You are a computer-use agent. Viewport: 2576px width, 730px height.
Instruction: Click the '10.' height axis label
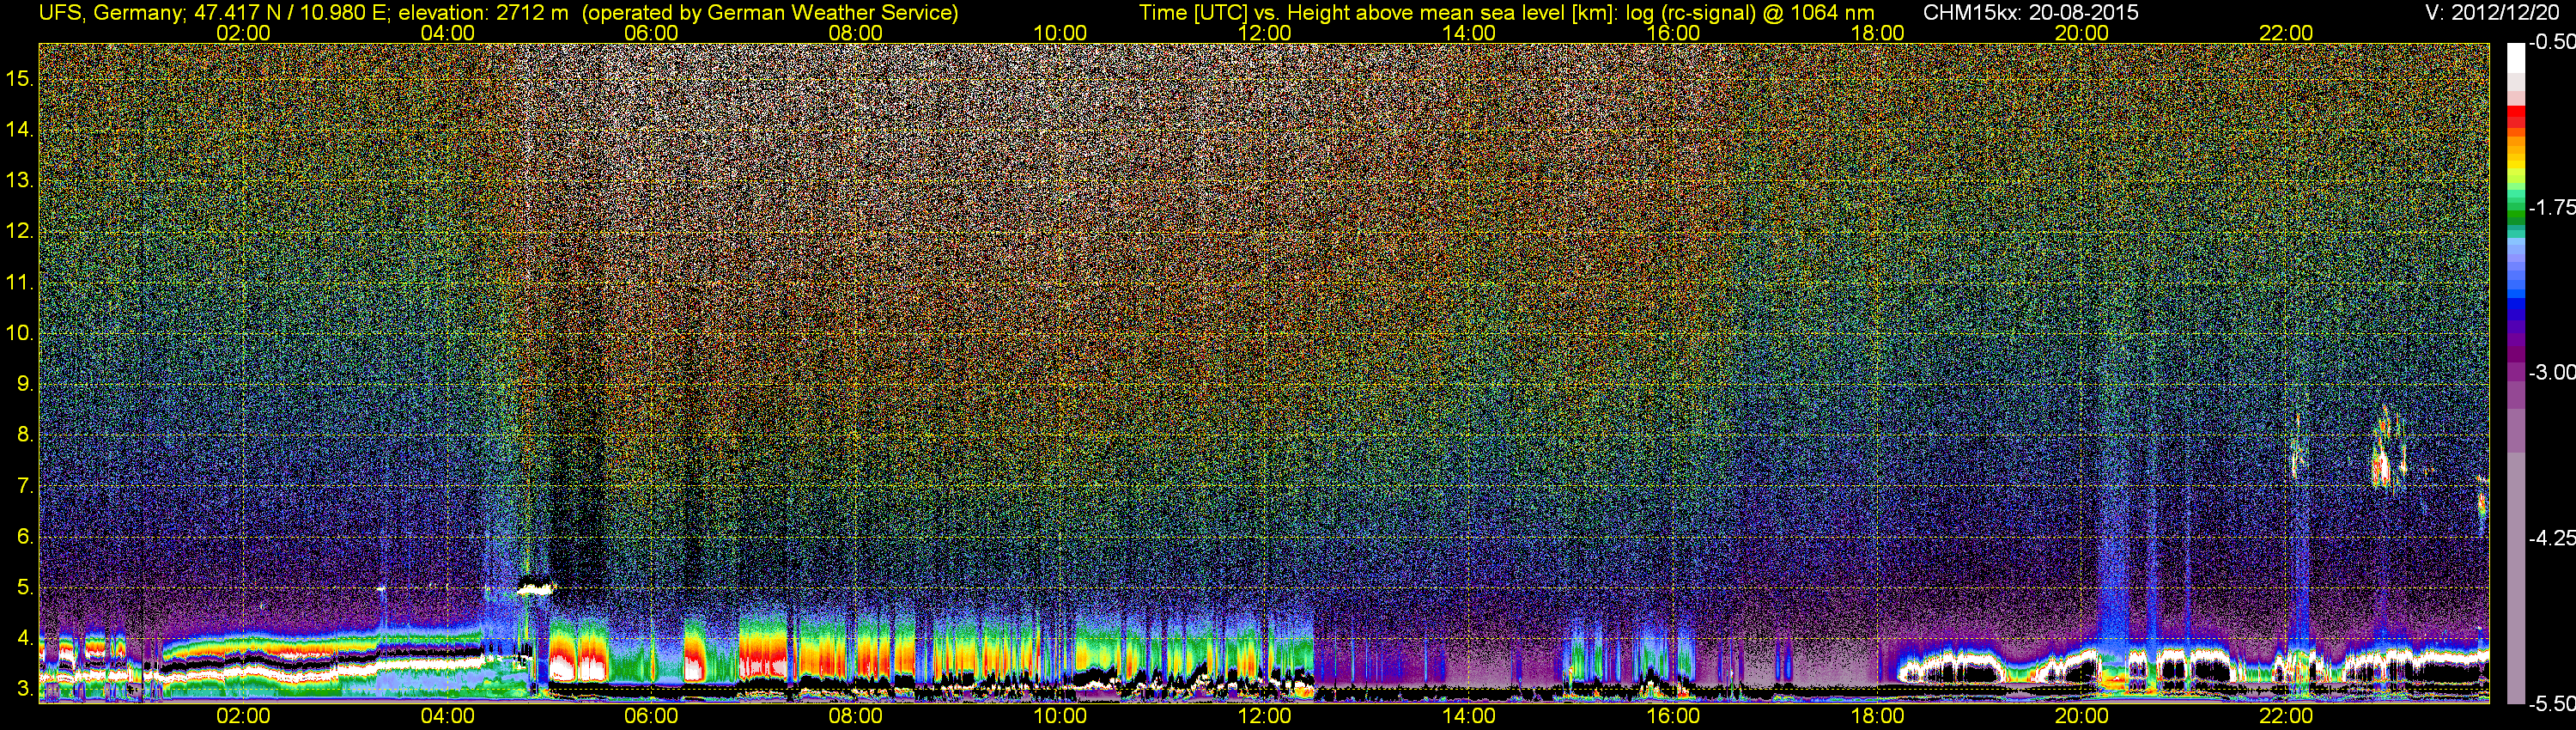pos(20,333)
